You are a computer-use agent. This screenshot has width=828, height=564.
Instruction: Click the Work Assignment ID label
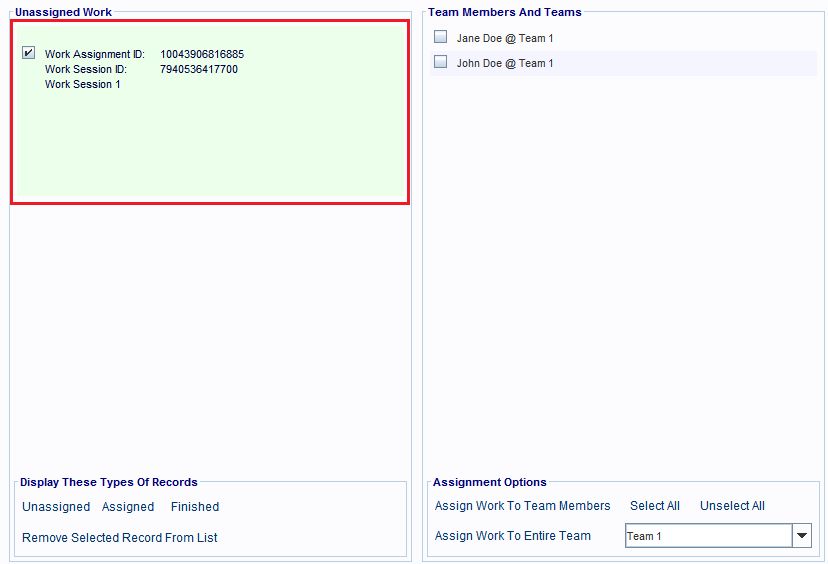click(x=95, y=54)
